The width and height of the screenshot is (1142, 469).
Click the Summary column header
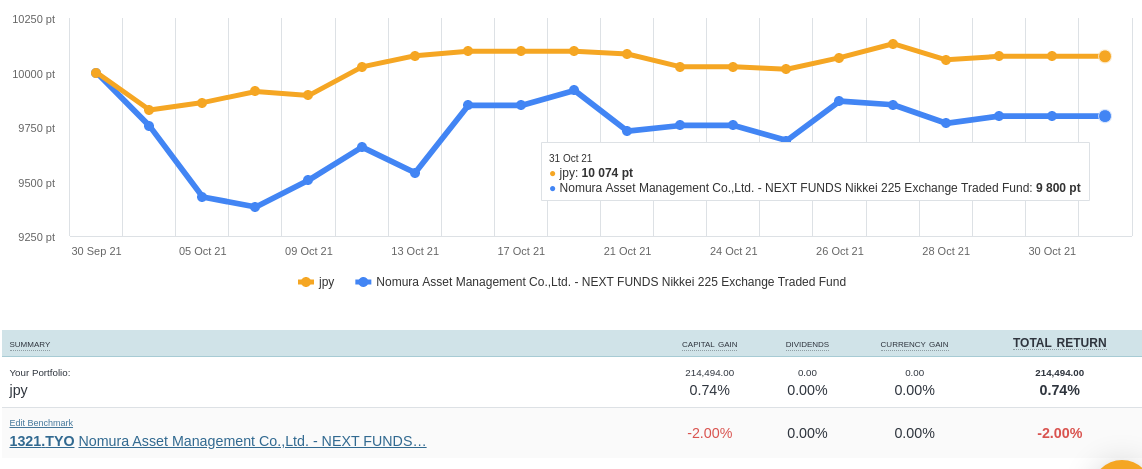(30, 344)
